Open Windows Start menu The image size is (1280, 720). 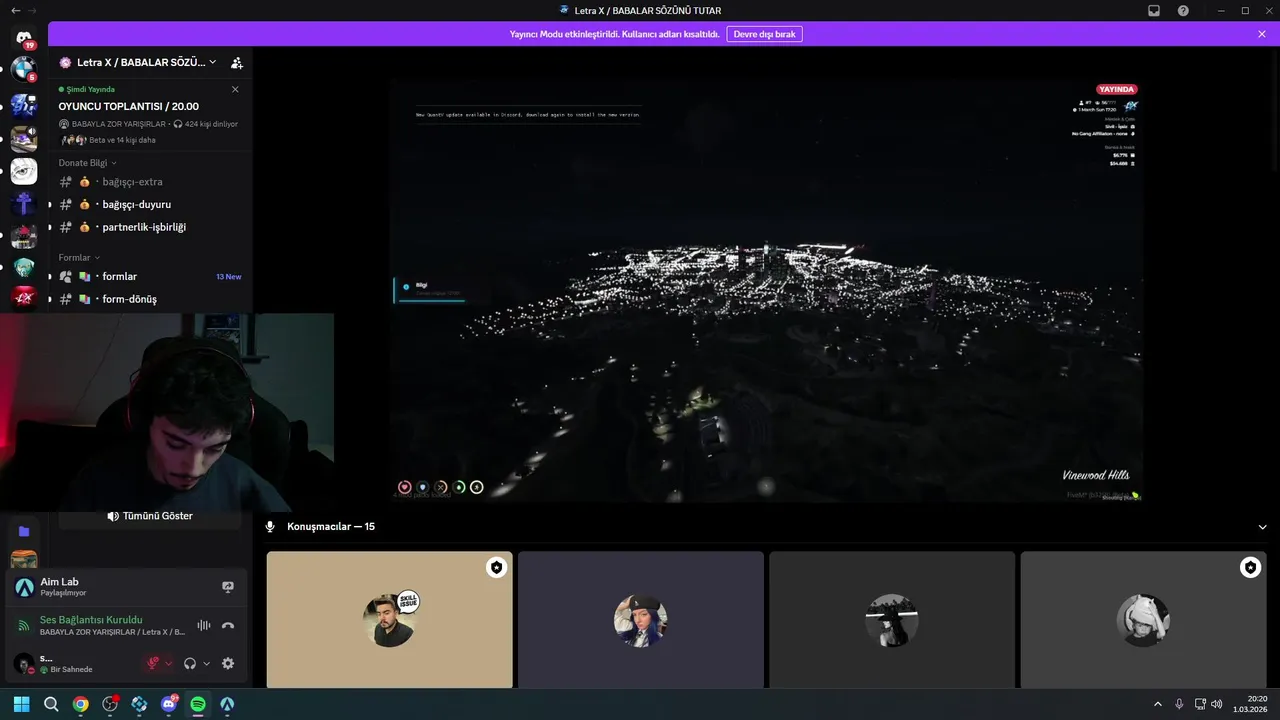21,704
